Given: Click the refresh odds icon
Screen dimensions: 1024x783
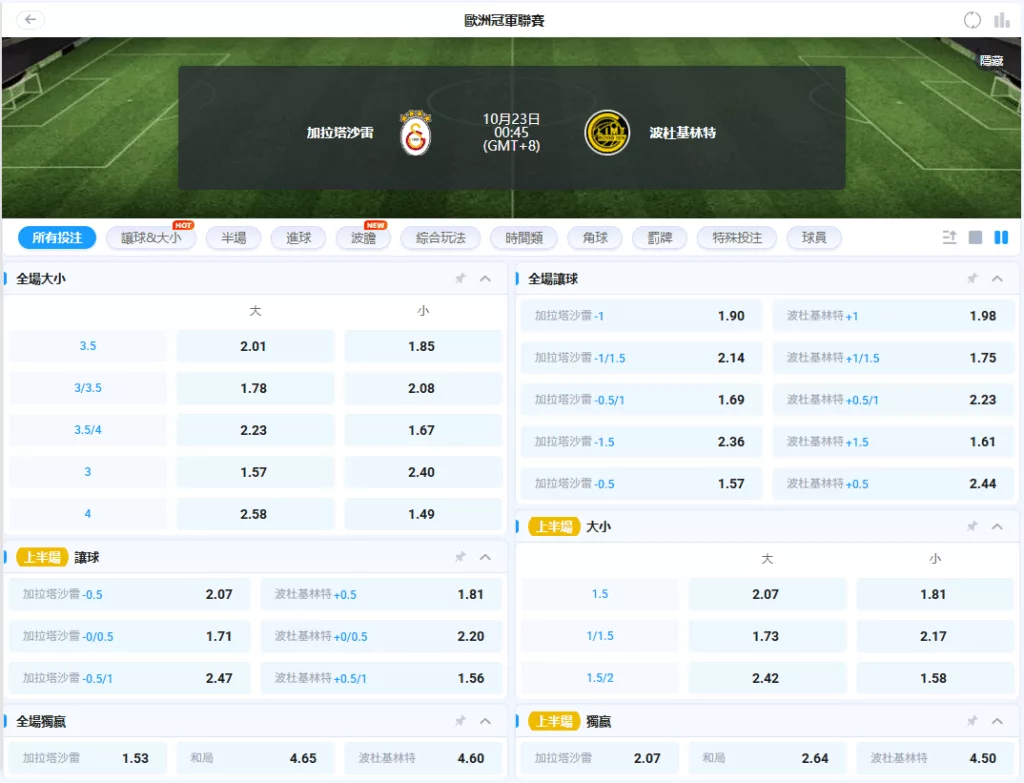Looking at the screenshot, I should pos(972,20).
